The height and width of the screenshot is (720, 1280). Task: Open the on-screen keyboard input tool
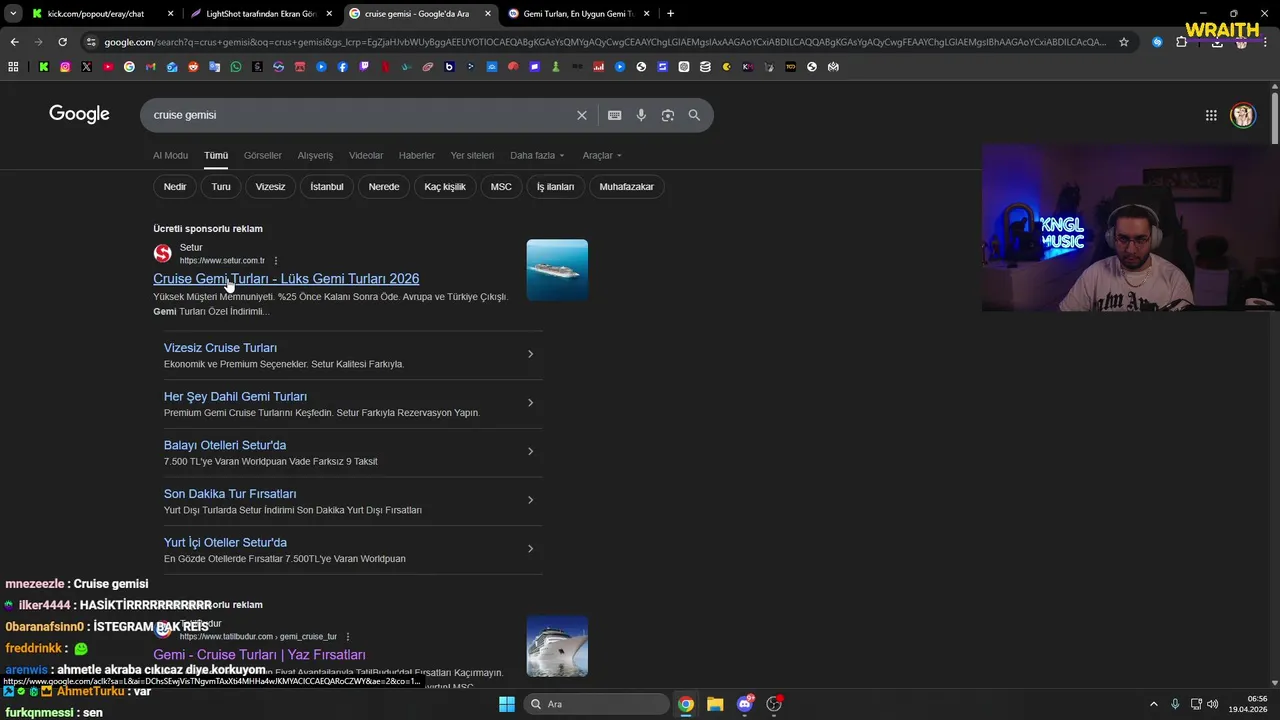point(615,115)
